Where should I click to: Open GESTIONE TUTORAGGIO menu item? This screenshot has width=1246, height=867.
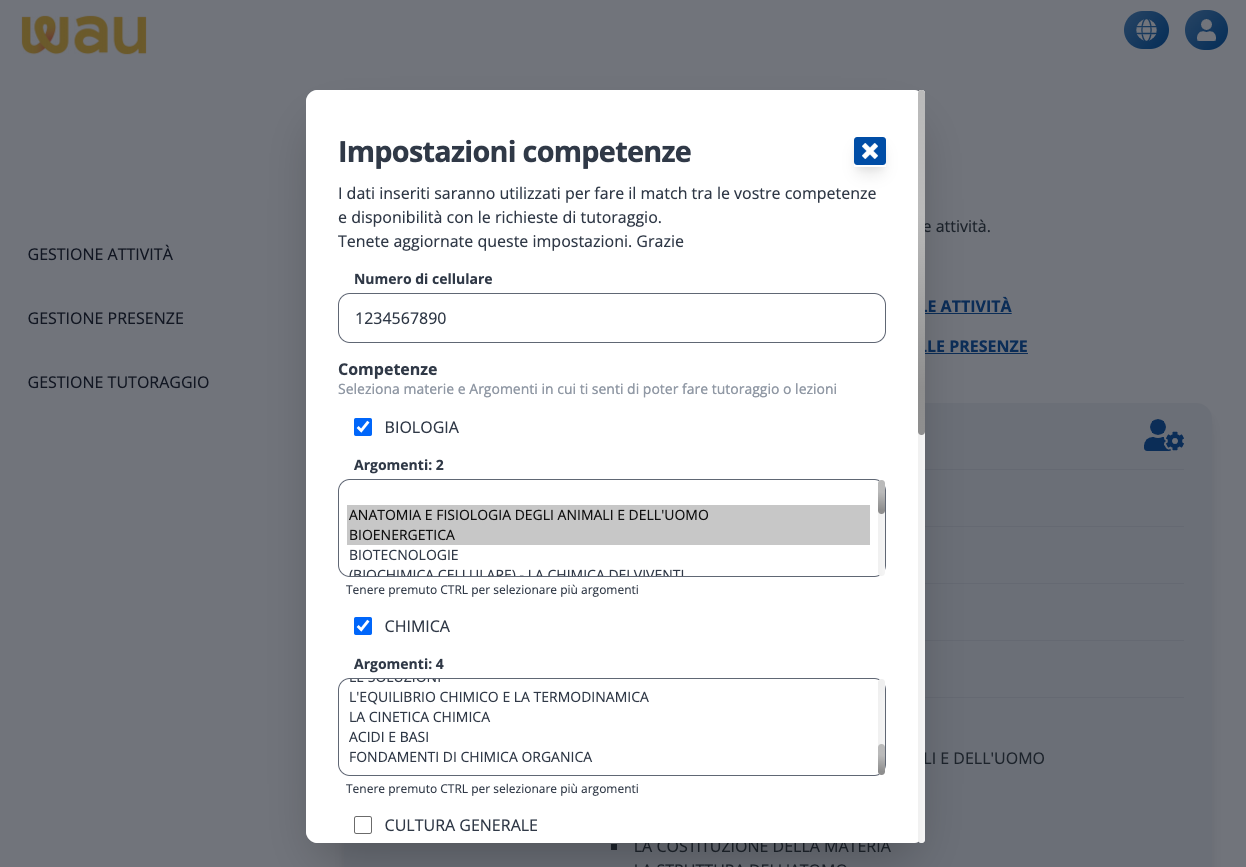[118, 382]
